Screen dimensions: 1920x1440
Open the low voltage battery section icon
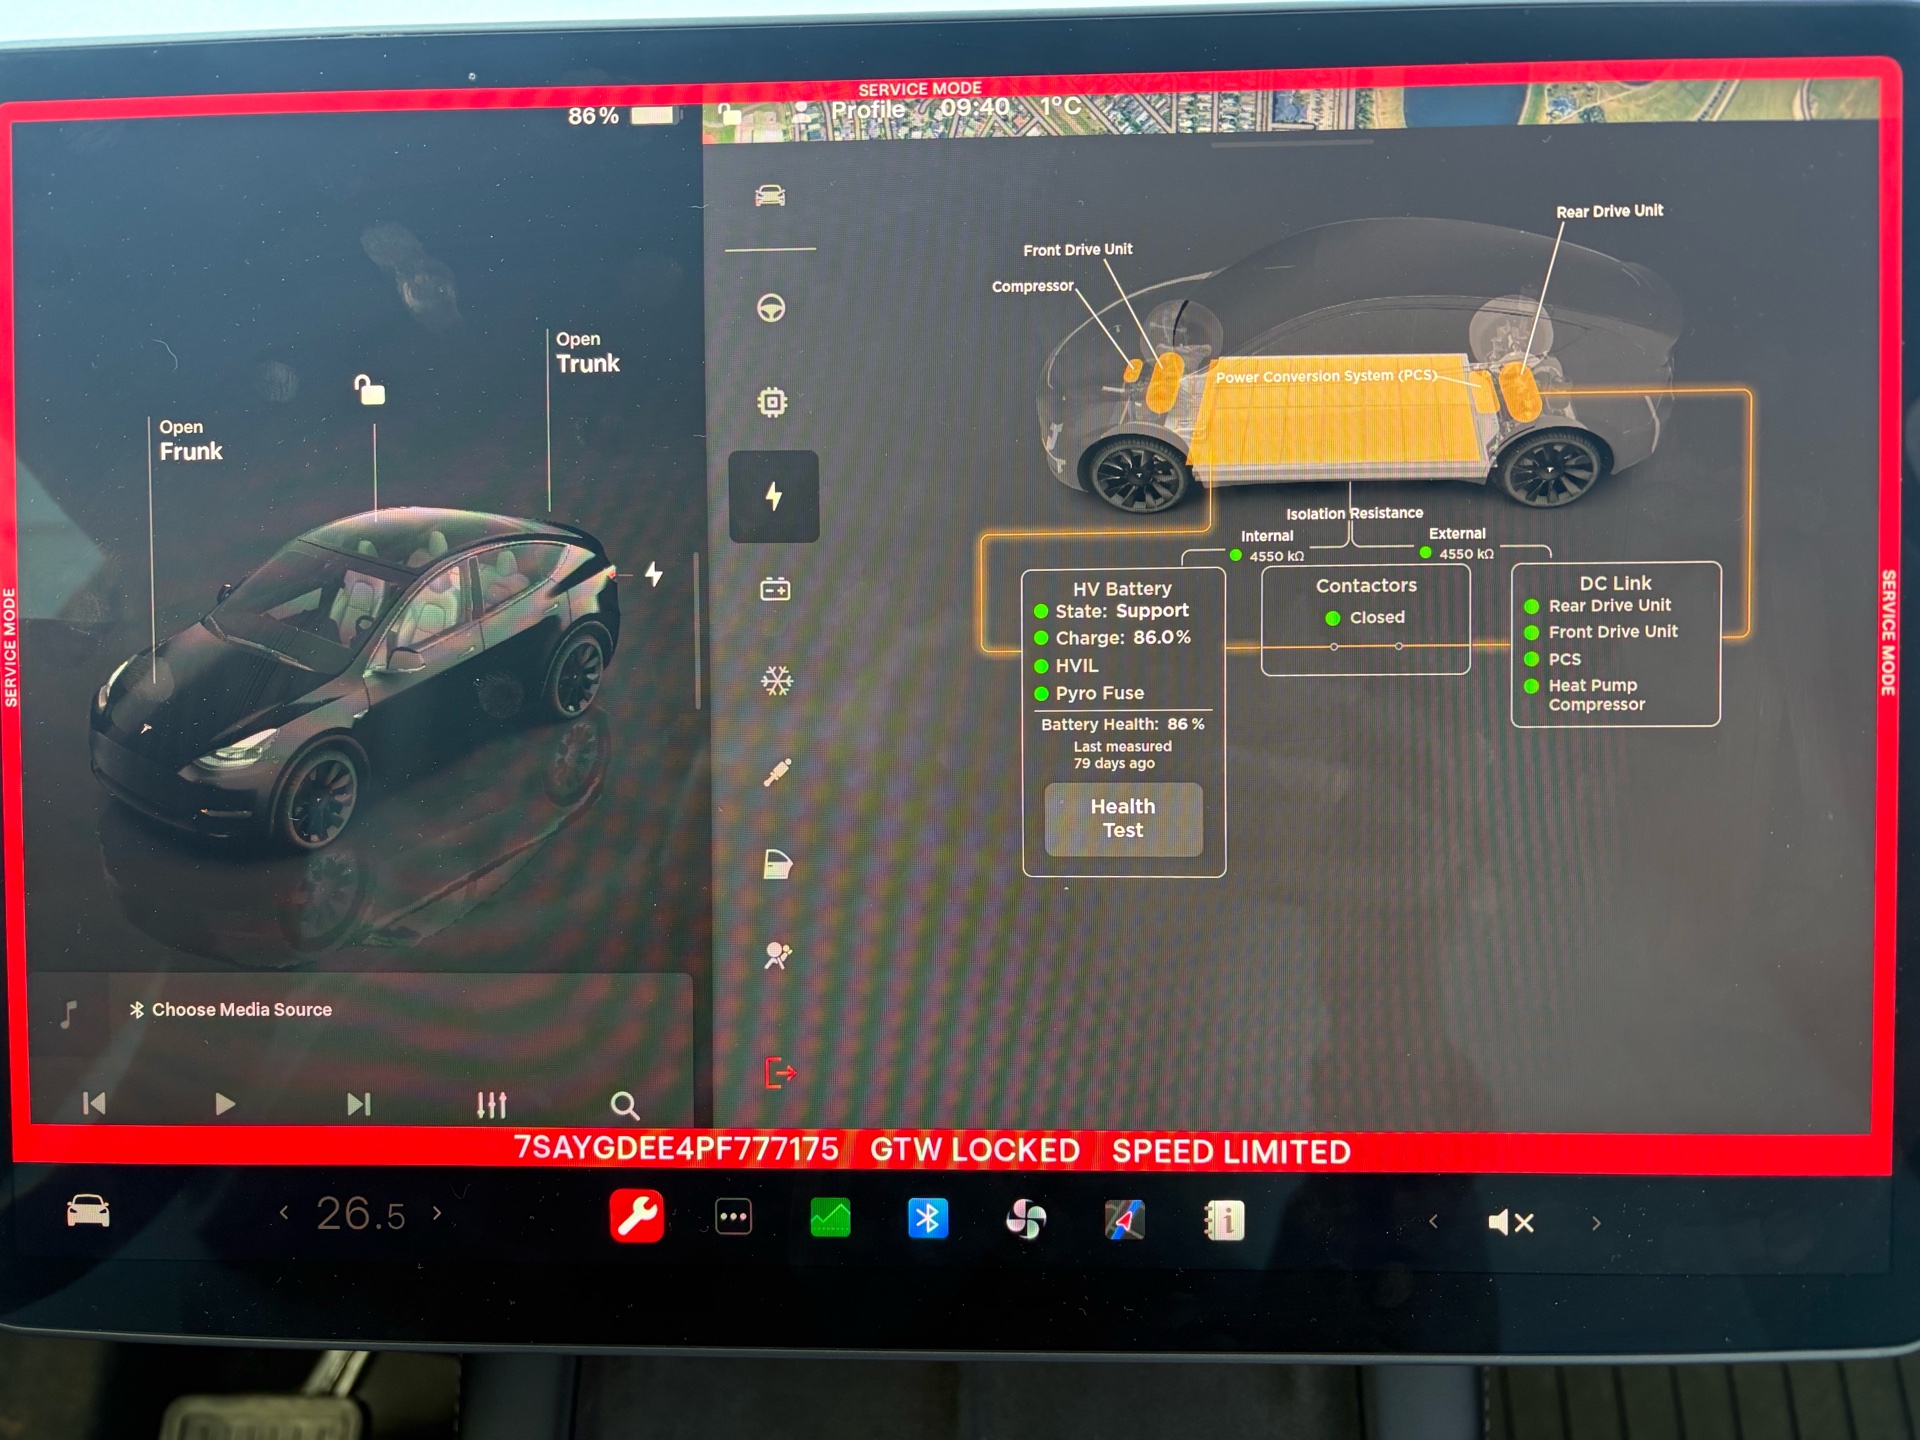pyautogui.click(x=775, y=589)
